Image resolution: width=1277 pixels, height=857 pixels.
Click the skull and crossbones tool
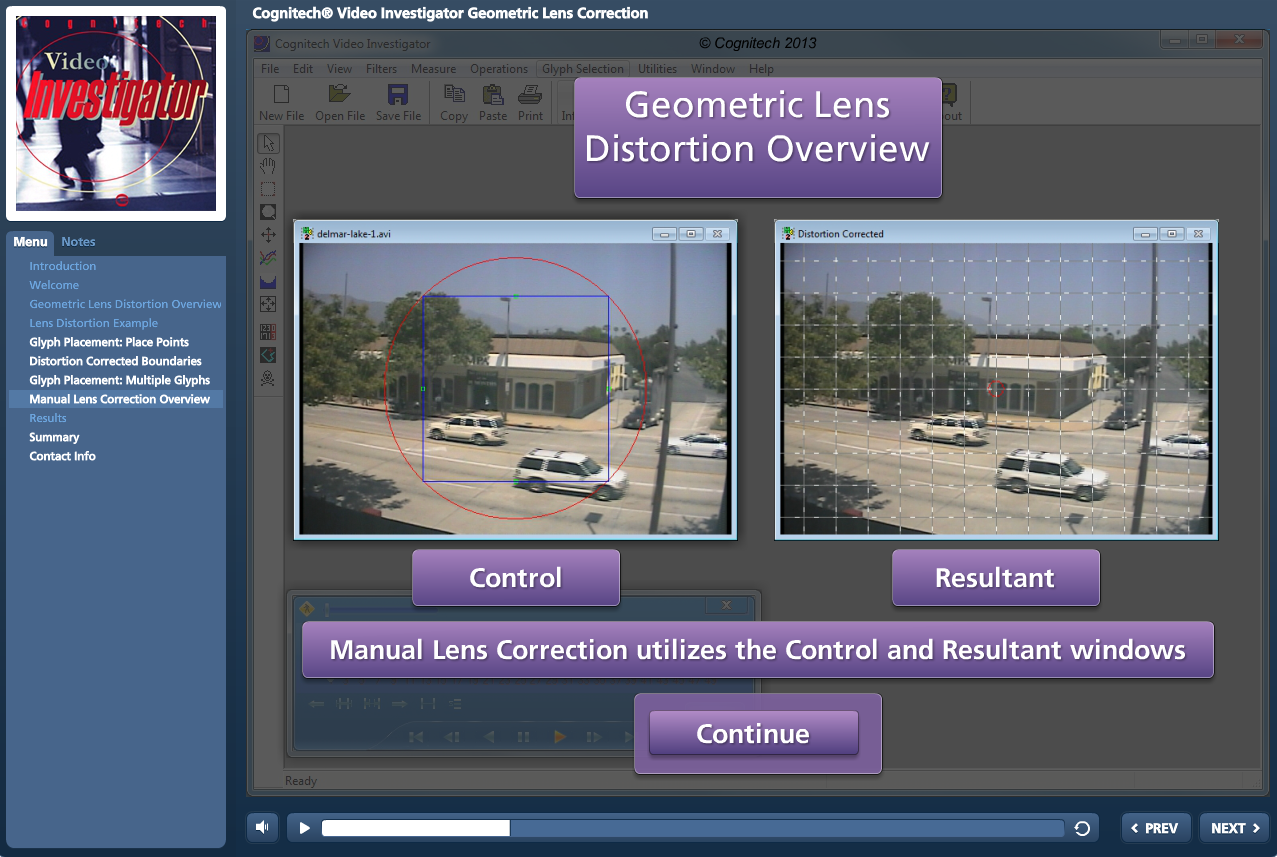(268, 378)
